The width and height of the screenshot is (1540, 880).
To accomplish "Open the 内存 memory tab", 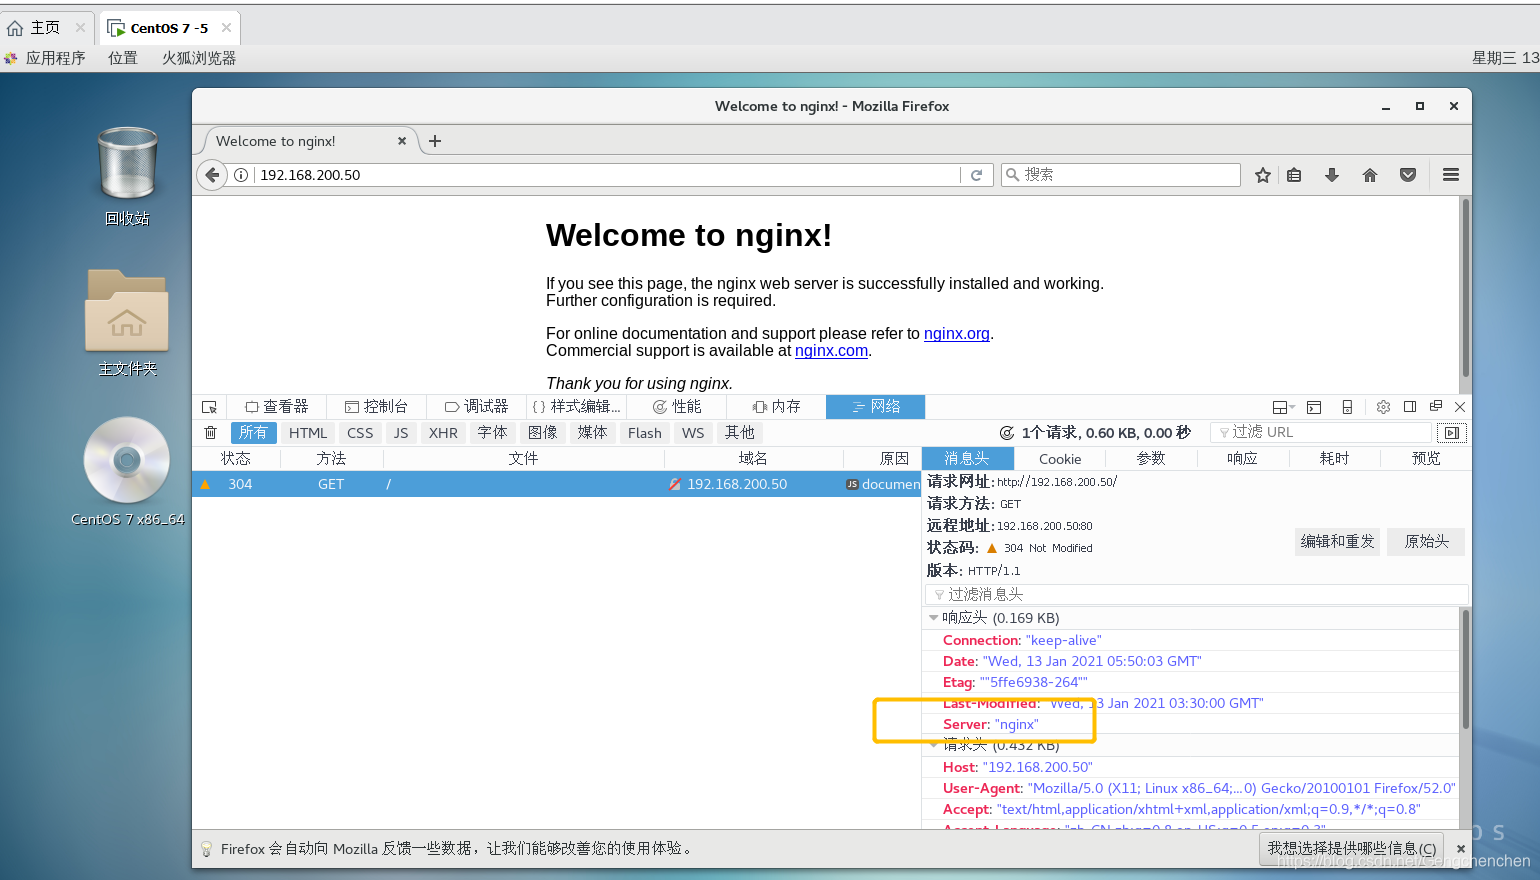I will pyautogui.click(x=777, y=407).
